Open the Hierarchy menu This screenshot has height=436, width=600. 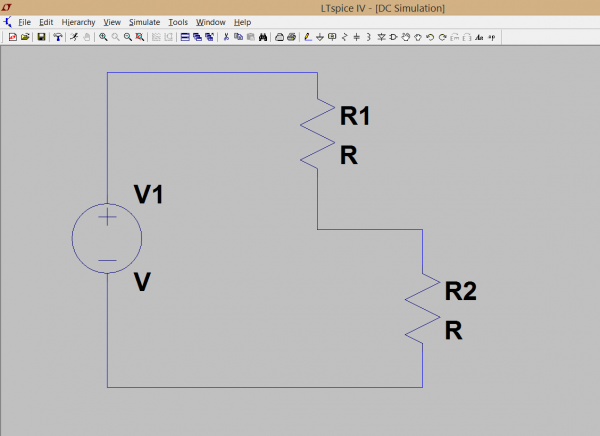pyautogui.click(x=78, y=22)
